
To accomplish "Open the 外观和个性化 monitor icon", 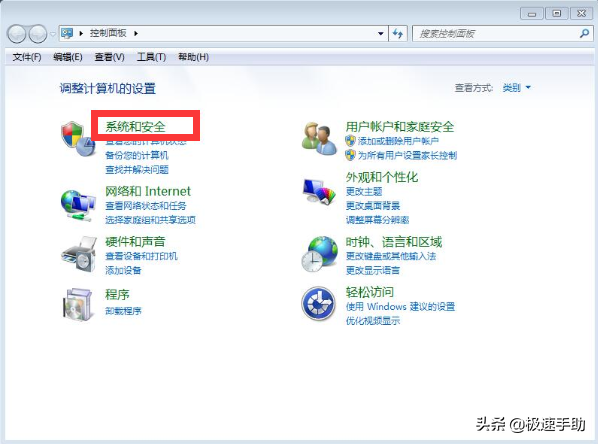I will pyautogui.click(x=319, y=192).
